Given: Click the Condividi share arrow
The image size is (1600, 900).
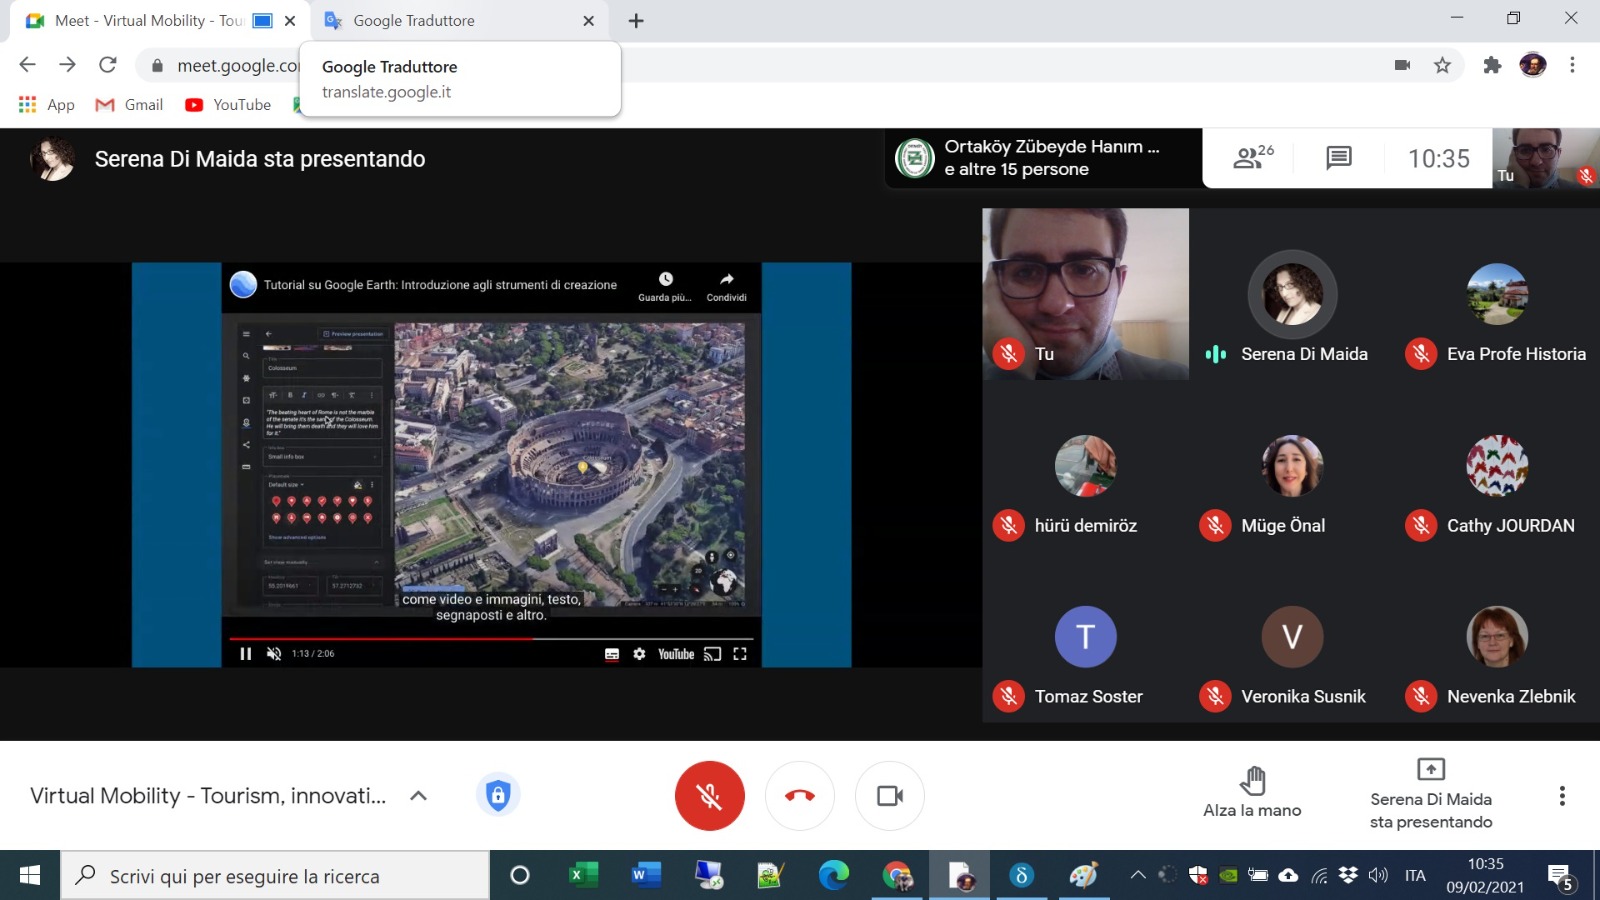Looking at the screenshot, I should click(726, 285).
